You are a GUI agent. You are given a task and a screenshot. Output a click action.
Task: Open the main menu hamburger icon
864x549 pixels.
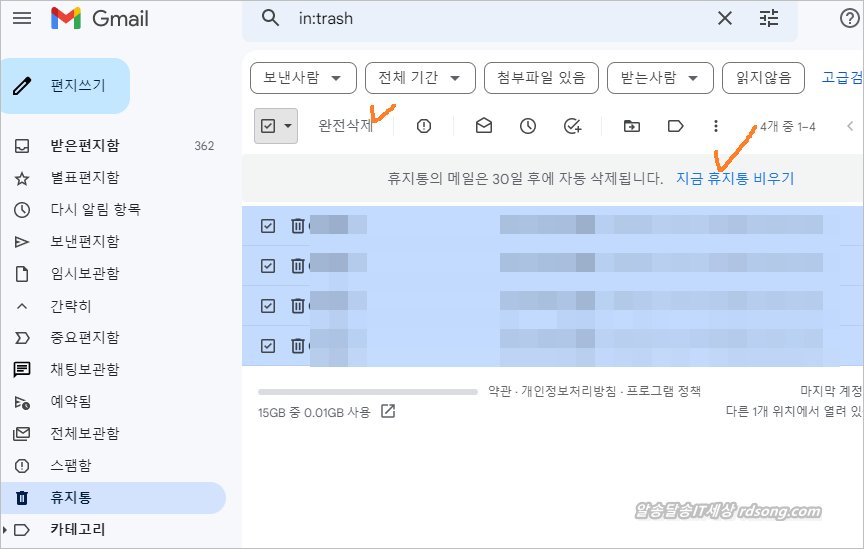coord(22,18)
